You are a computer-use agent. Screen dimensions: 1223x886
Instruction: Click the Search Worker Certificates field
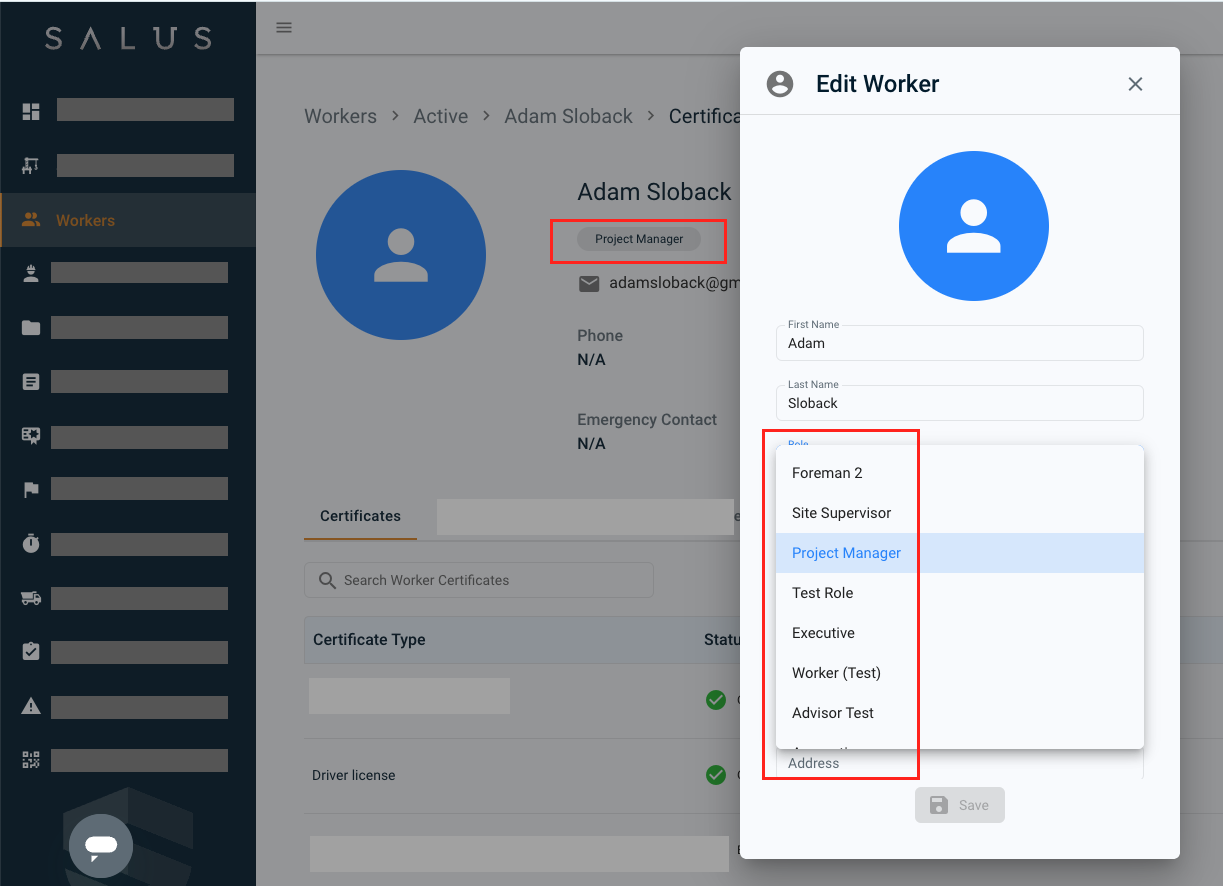click(479, 580)
